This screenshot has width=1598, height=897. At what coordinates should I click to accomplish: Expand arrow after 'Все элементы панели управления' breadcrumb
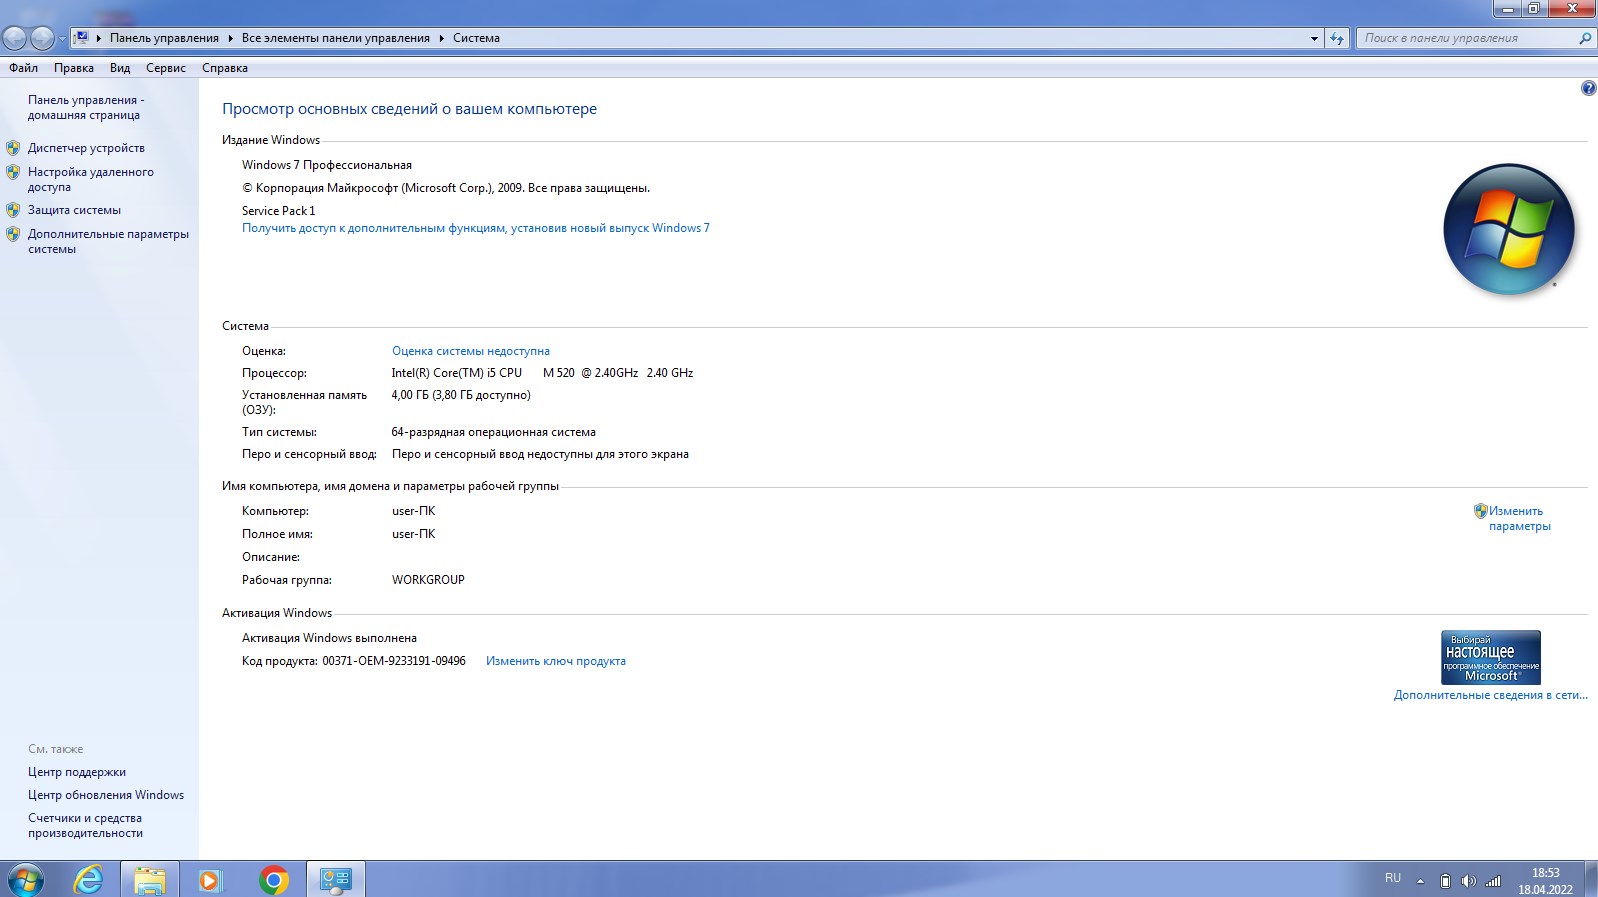click(441, 38)
